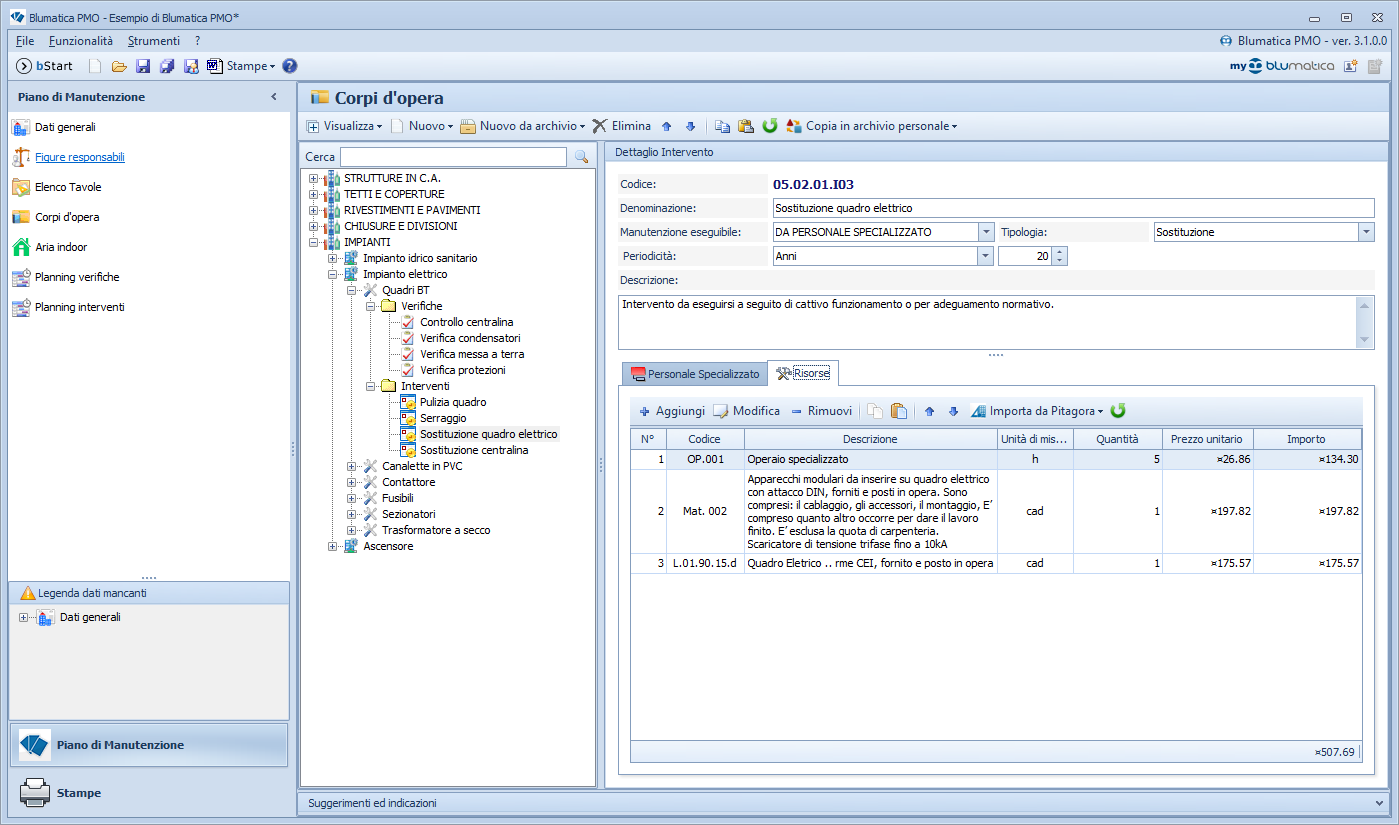This screenshot has width=1399, height=825.
Task: Expand the STRUTTURE IN C.A. tree node
Action: 314,178
